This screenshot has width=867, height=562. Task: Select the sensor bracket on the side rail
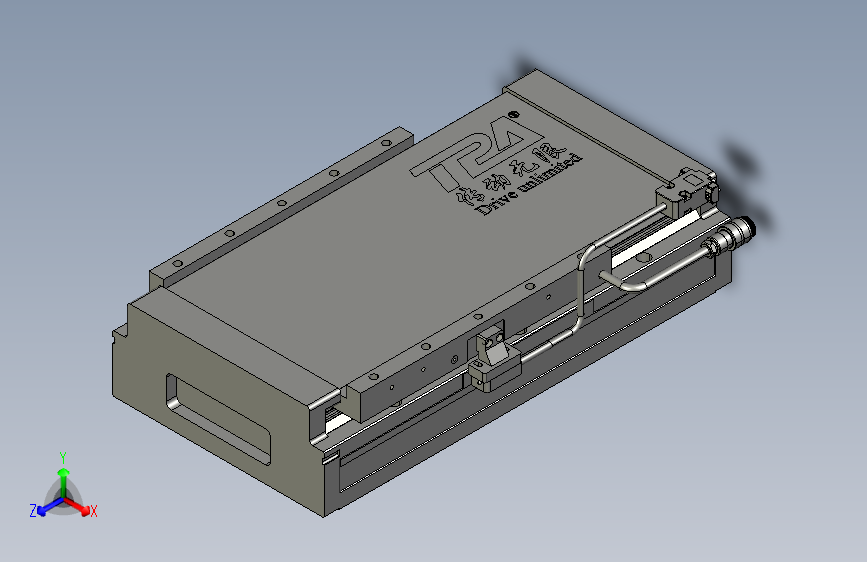pos(494,358)
